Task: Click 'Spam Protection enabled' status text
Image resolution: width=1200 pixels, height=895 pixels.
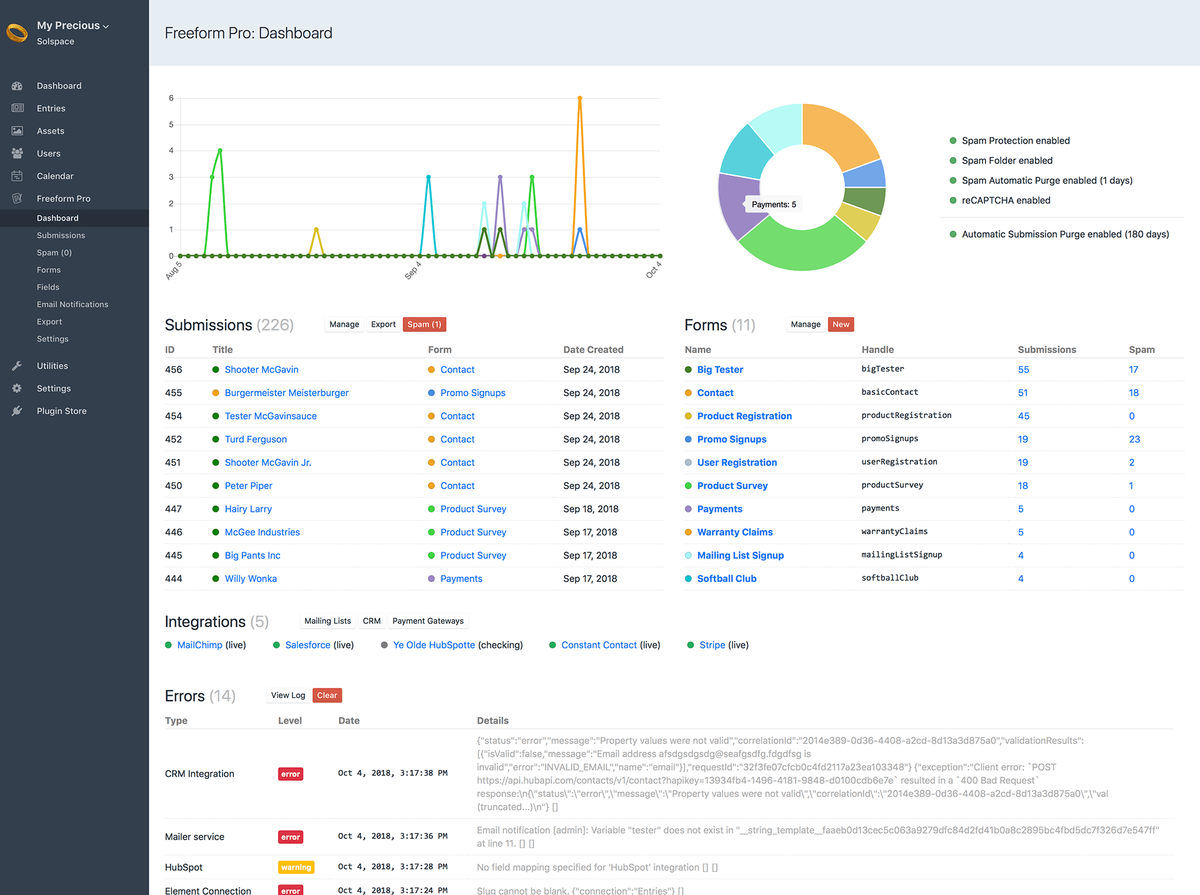Action: (1016, 141)
